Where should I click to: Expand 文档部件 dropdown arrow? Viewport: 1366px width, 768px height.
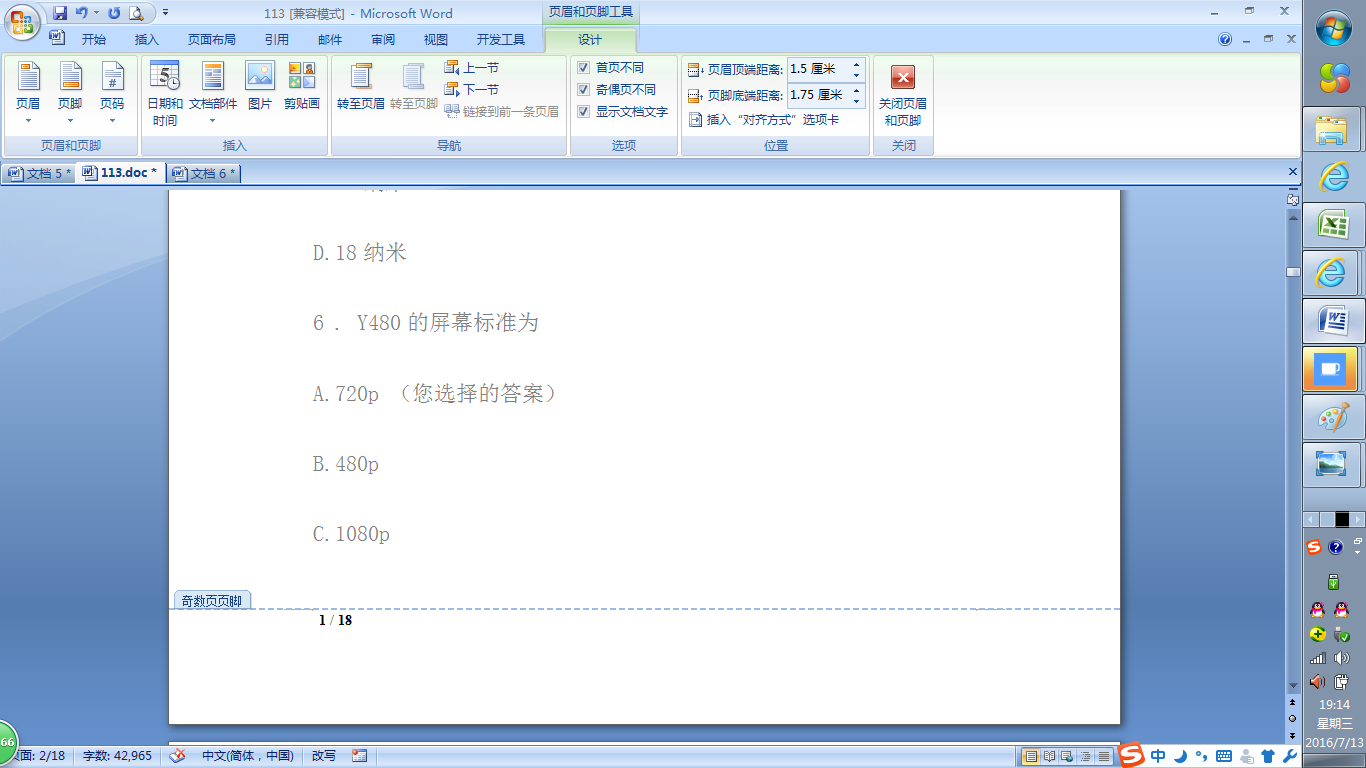(x=213, y=121)
